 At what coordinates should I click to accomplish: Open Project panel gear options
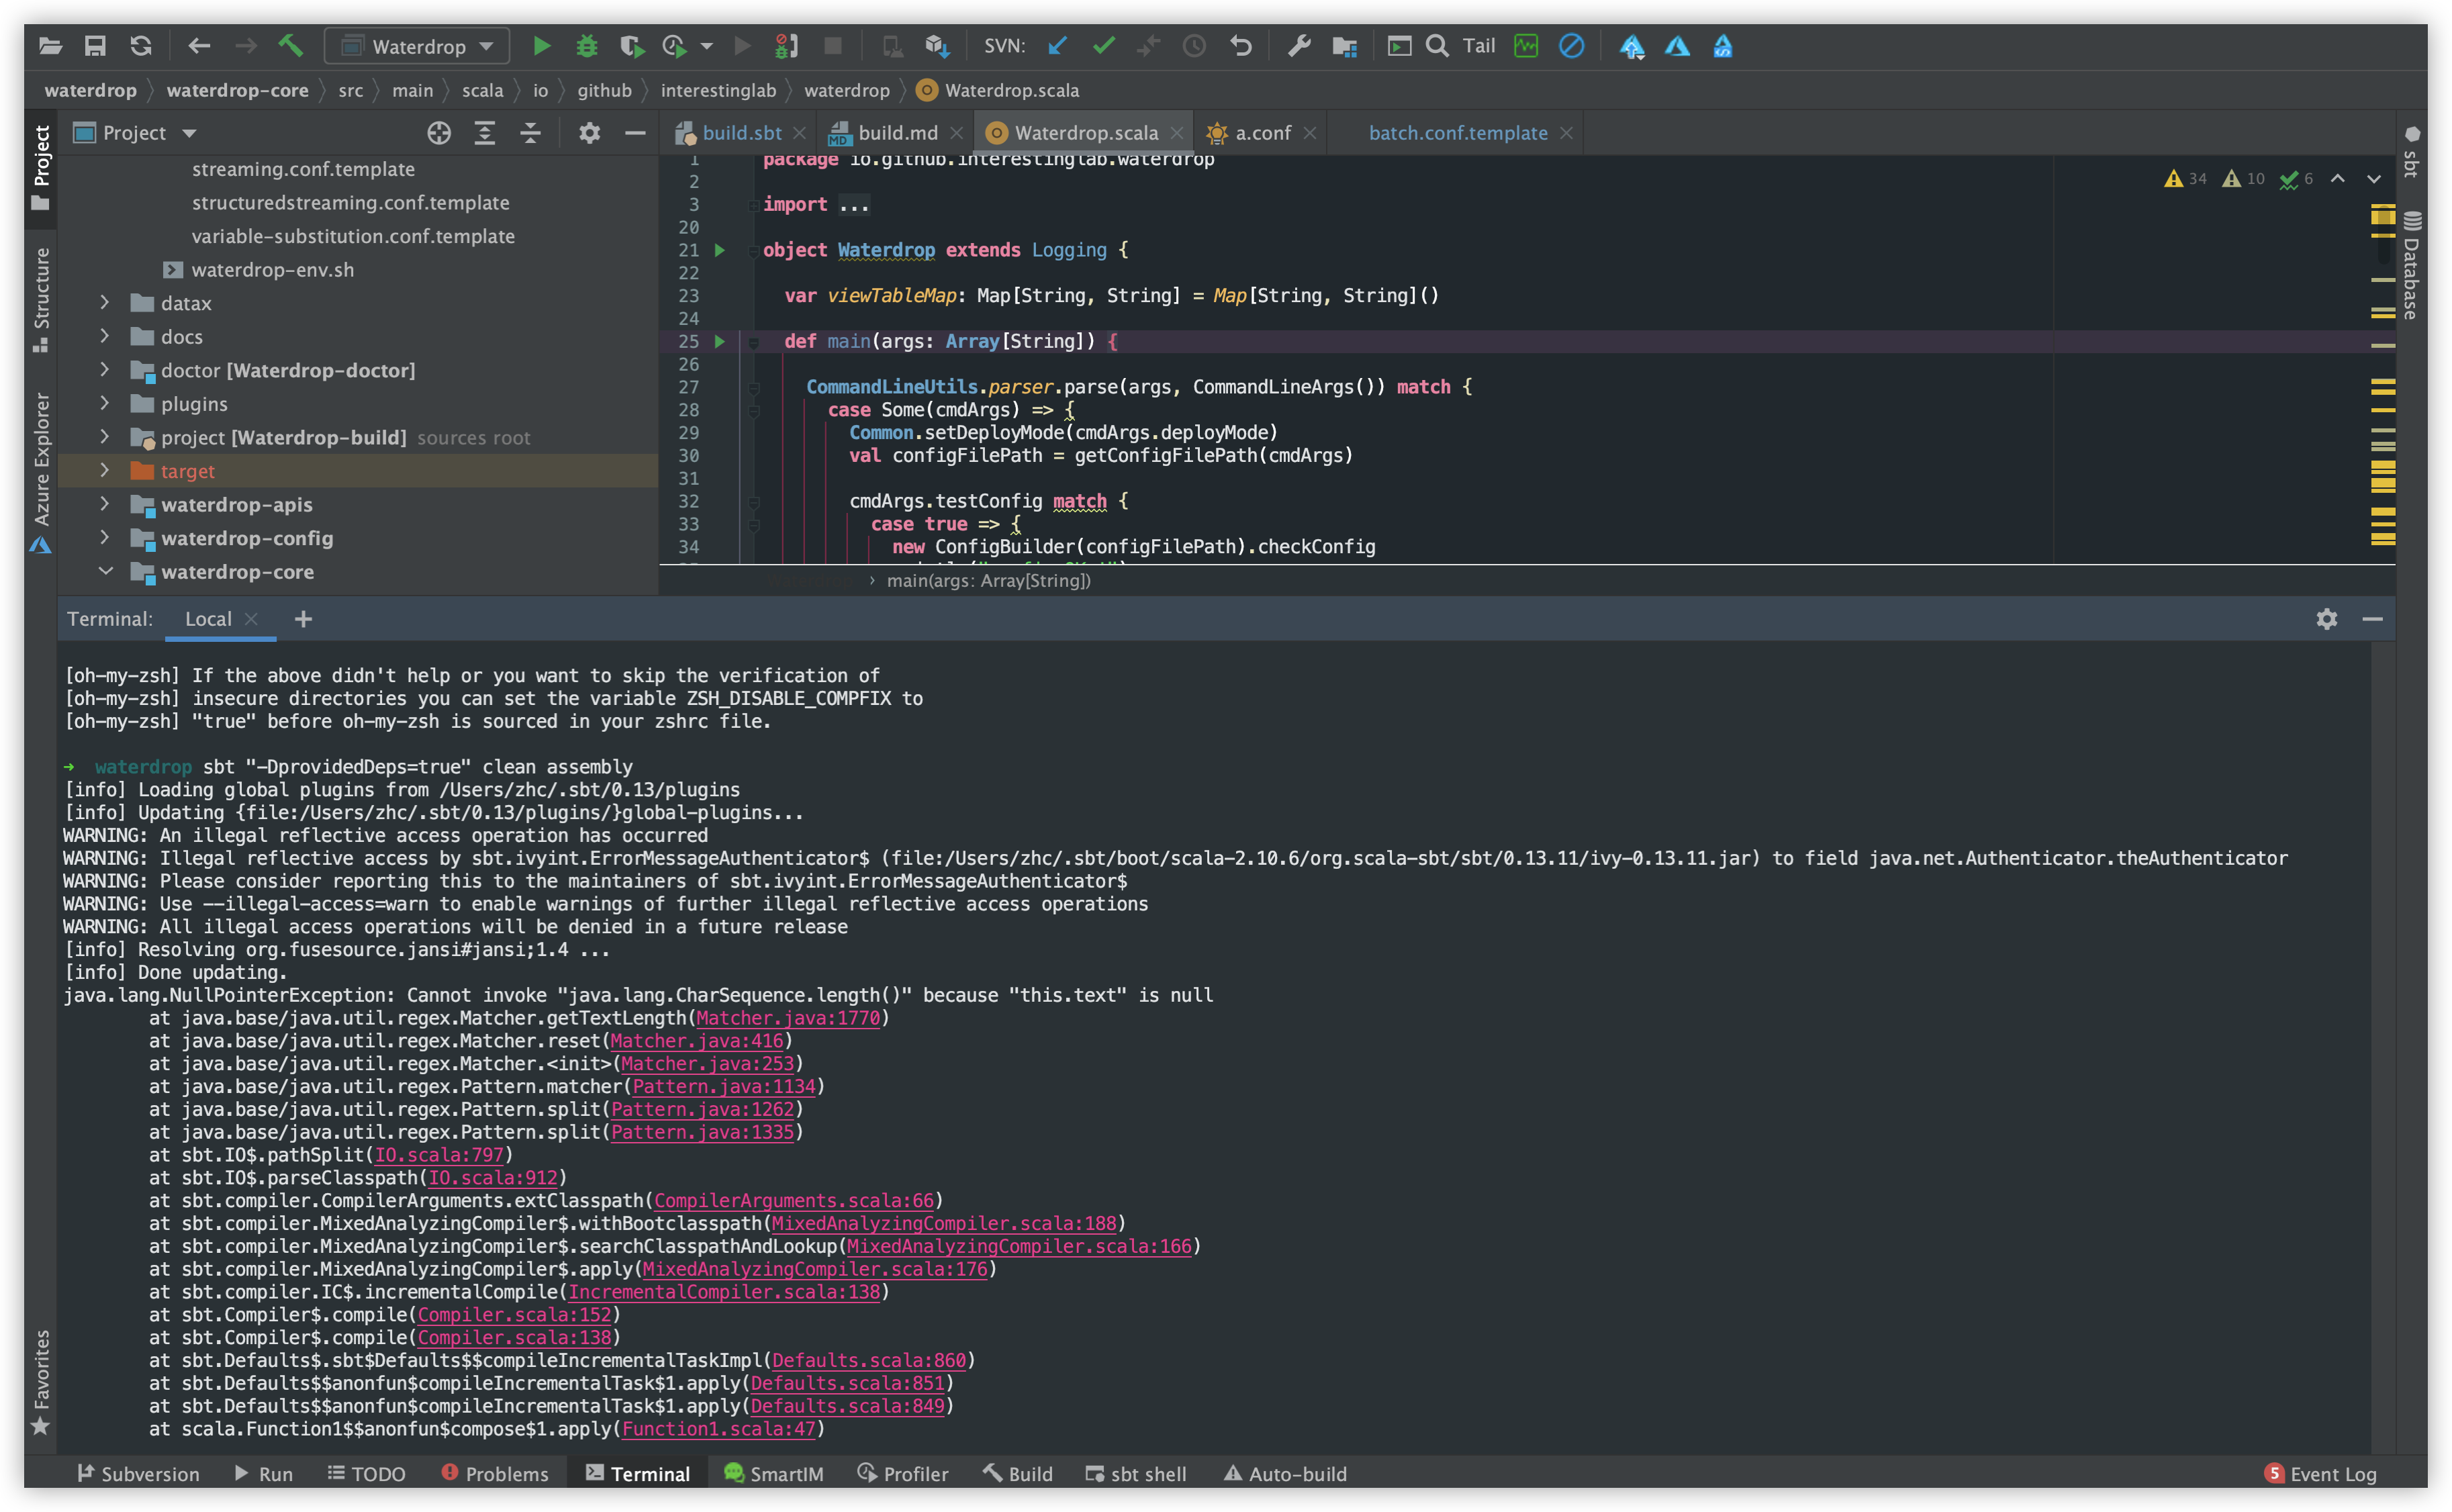click(x=589, y=133)
